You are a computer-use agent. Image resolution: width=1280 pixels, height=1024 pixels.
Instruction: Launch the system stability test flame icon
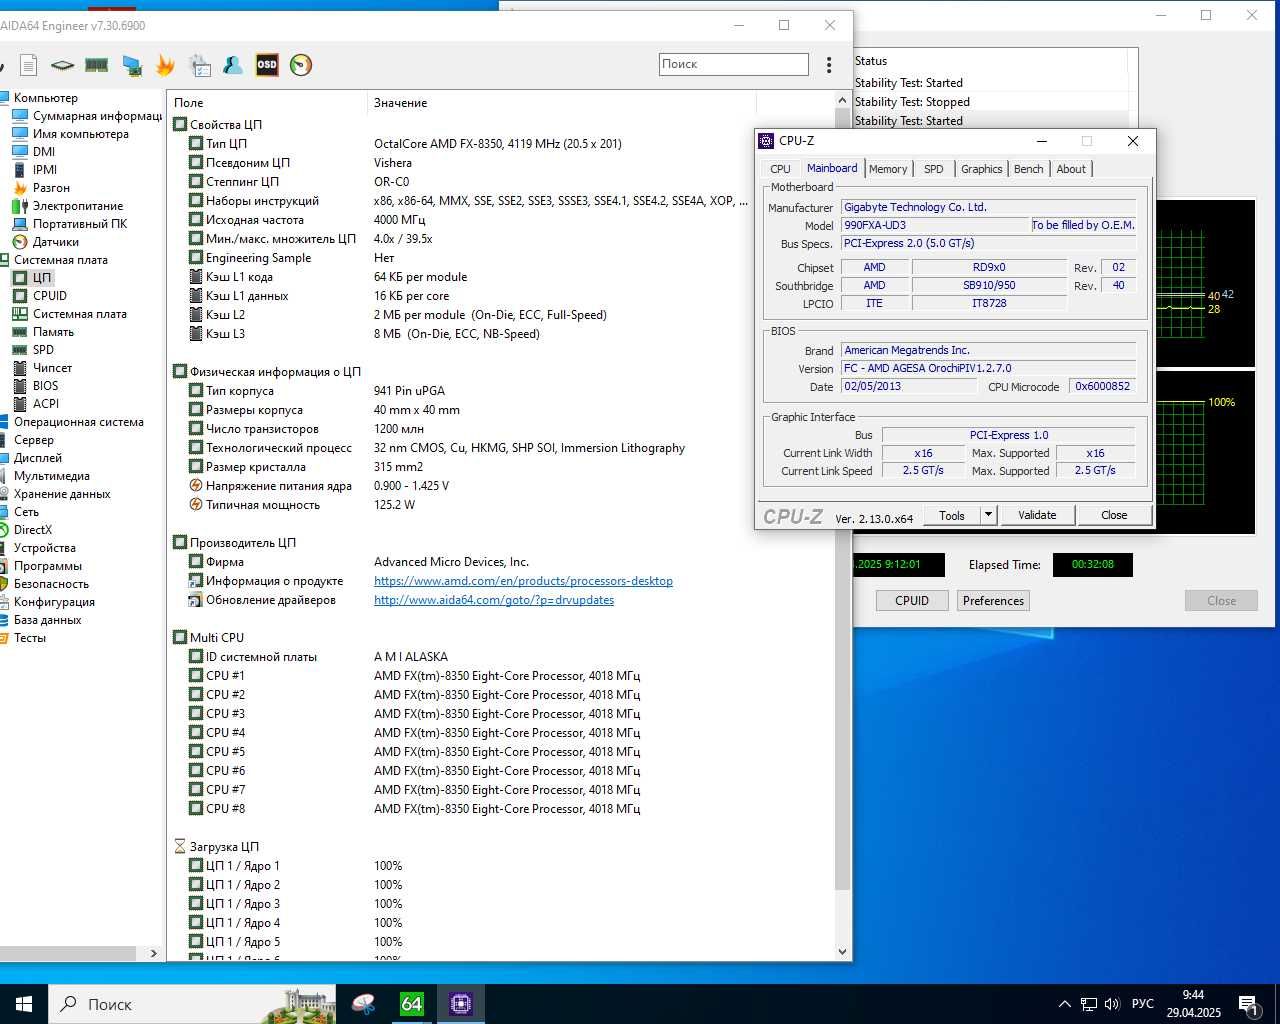[165, 65]
